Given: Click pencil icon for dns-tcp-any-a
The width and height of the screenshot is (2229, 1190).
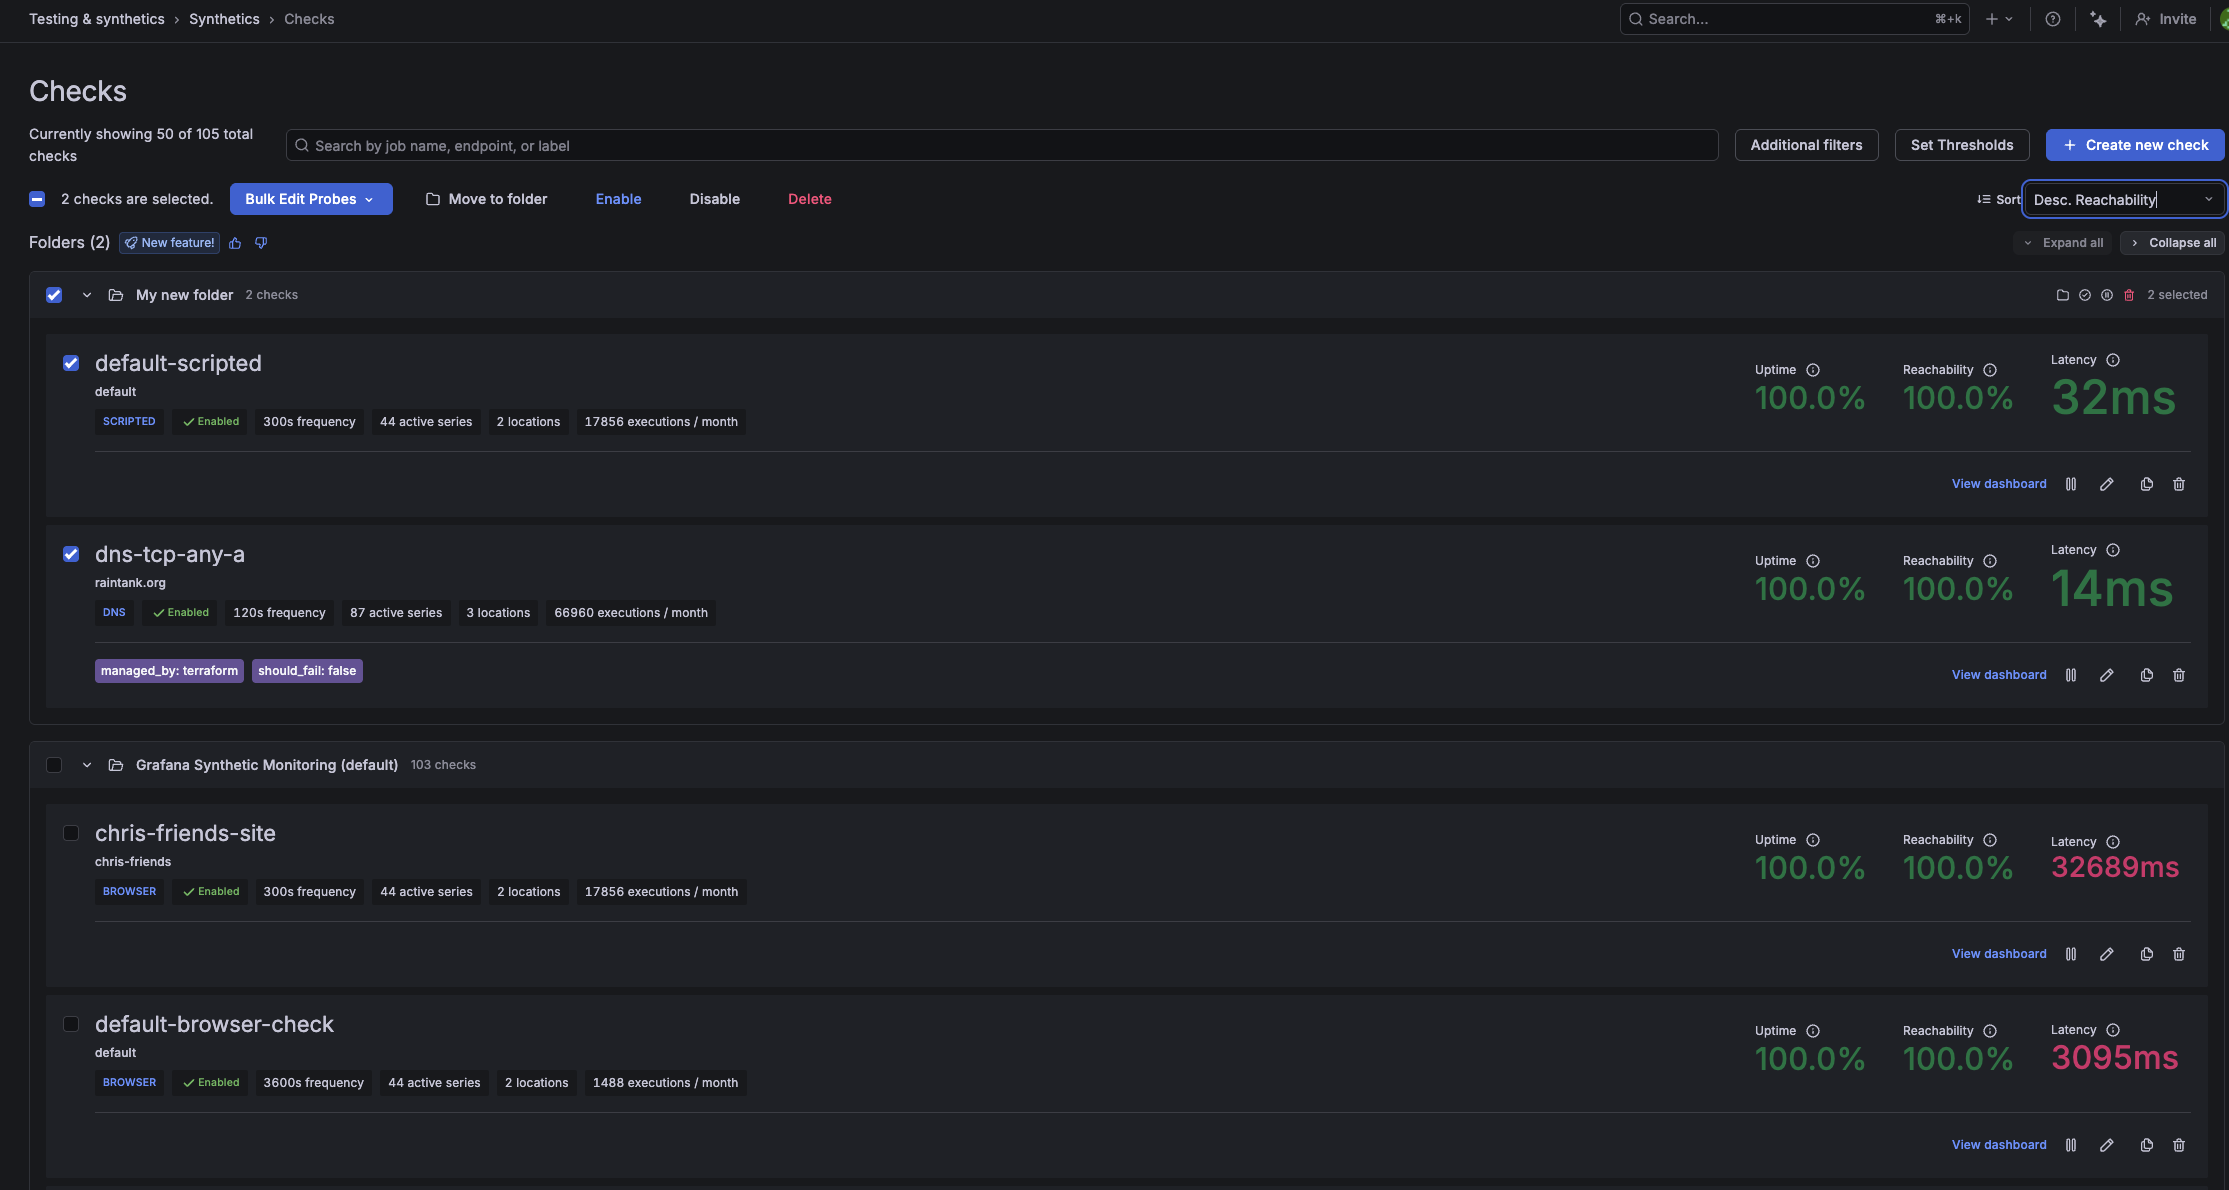Looking at the screenshot, I should (2107, 675).
